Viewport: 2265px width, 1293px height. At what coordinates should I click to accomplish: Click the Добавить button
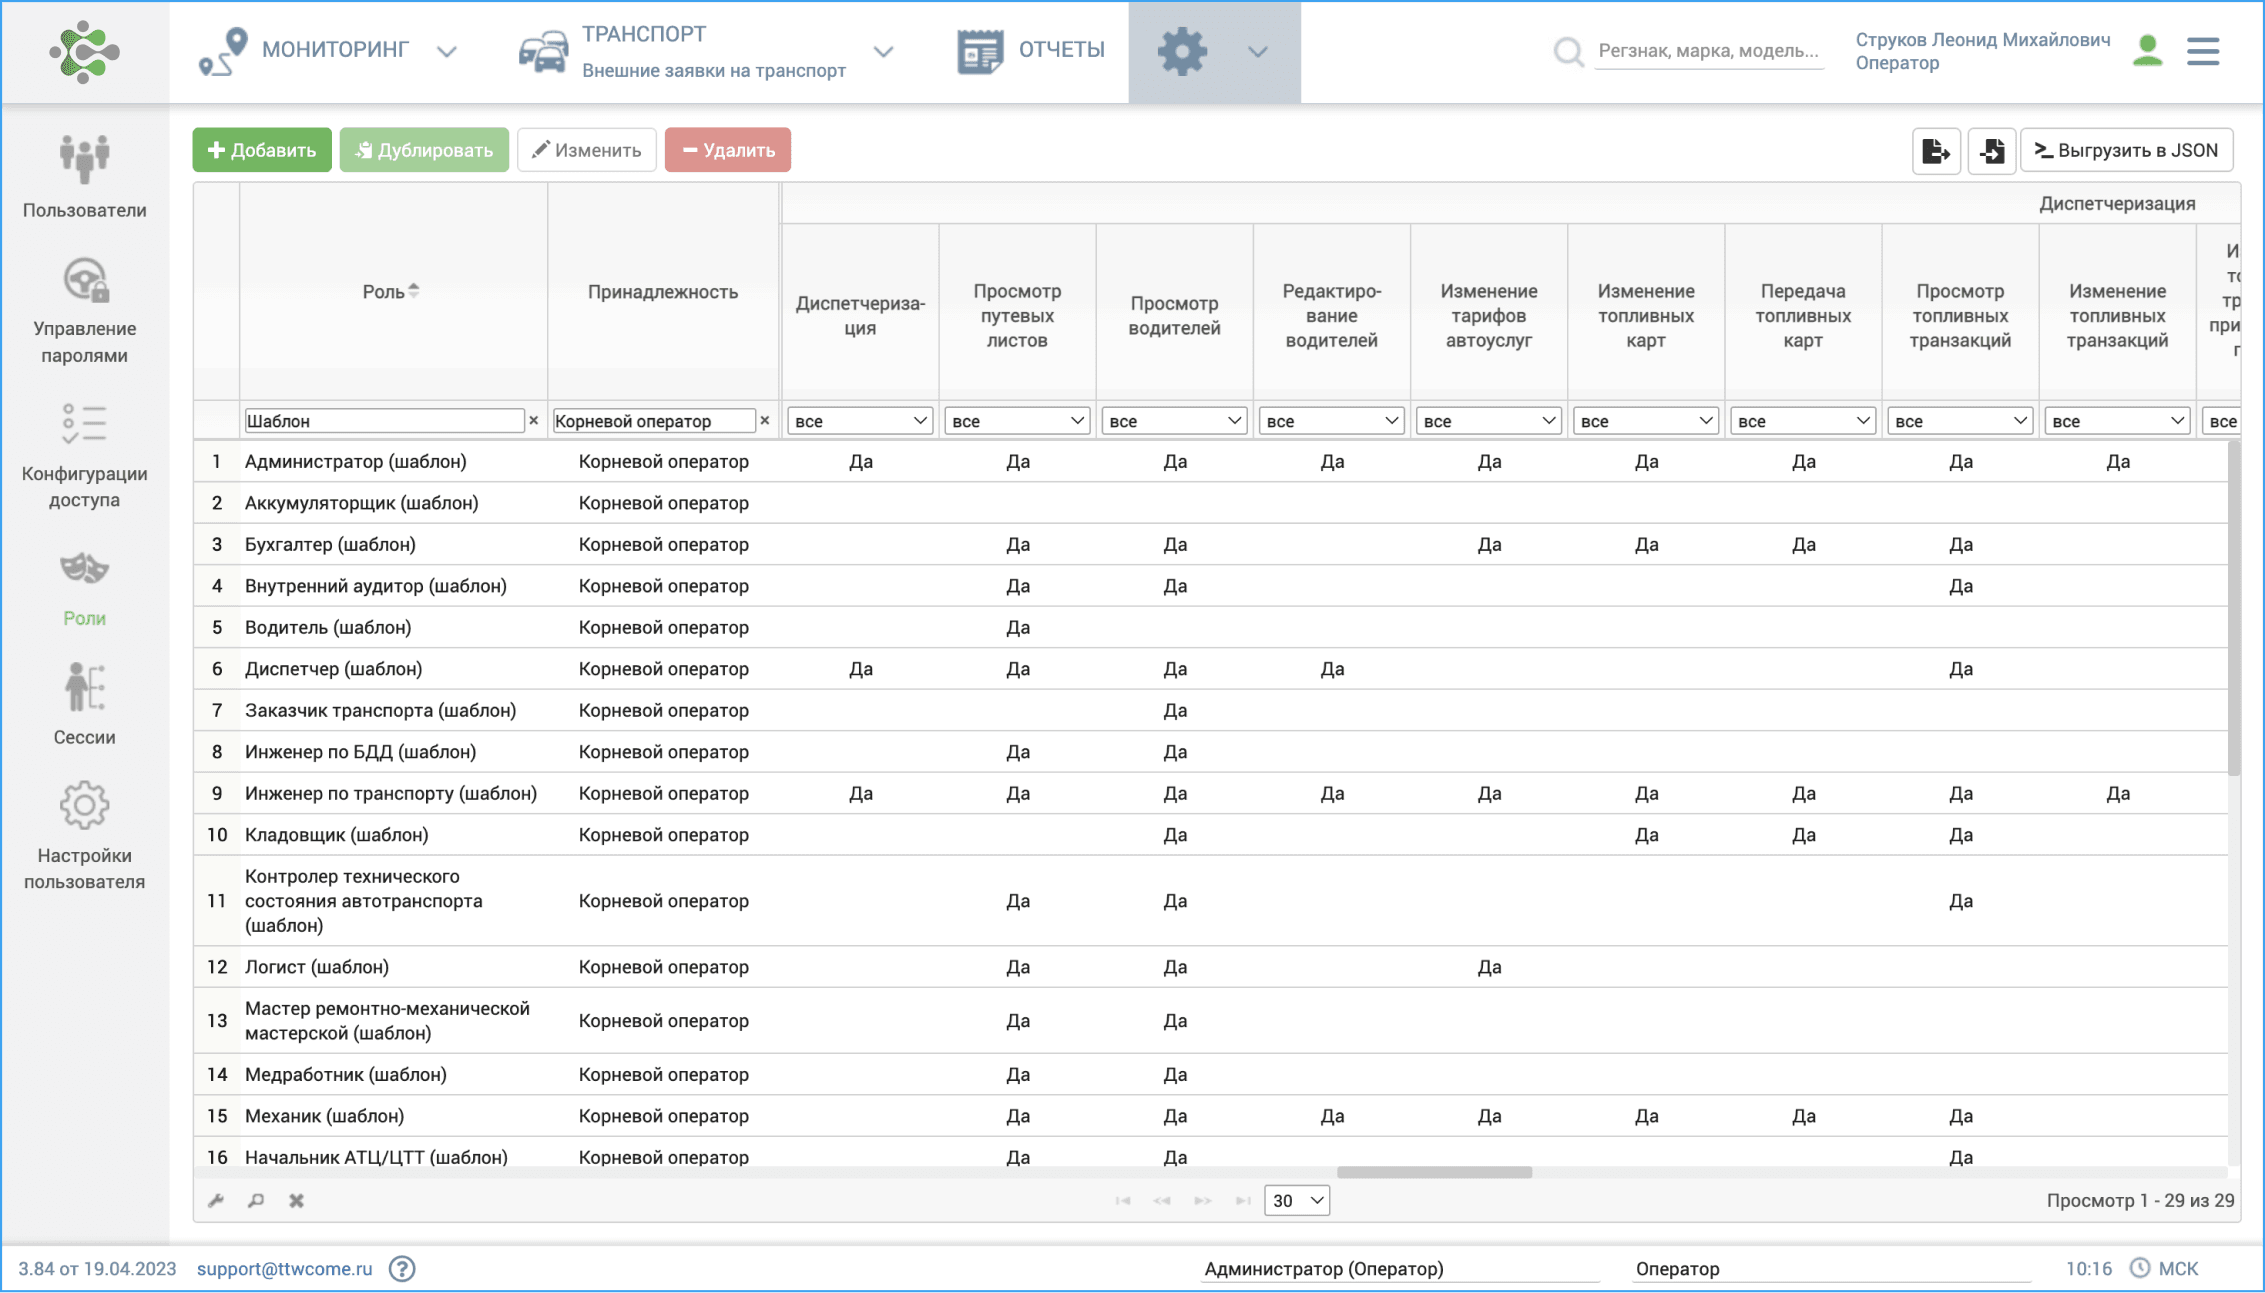(262, 150)
